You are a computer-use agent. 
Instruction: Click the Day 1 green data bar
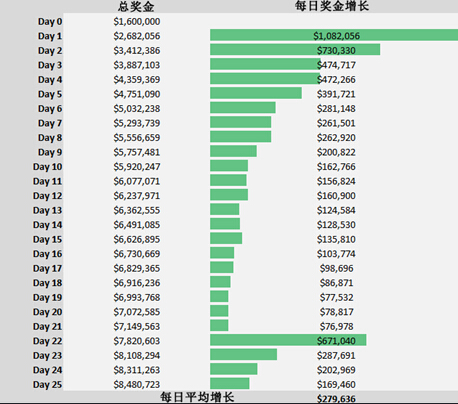tap(334, 35)
